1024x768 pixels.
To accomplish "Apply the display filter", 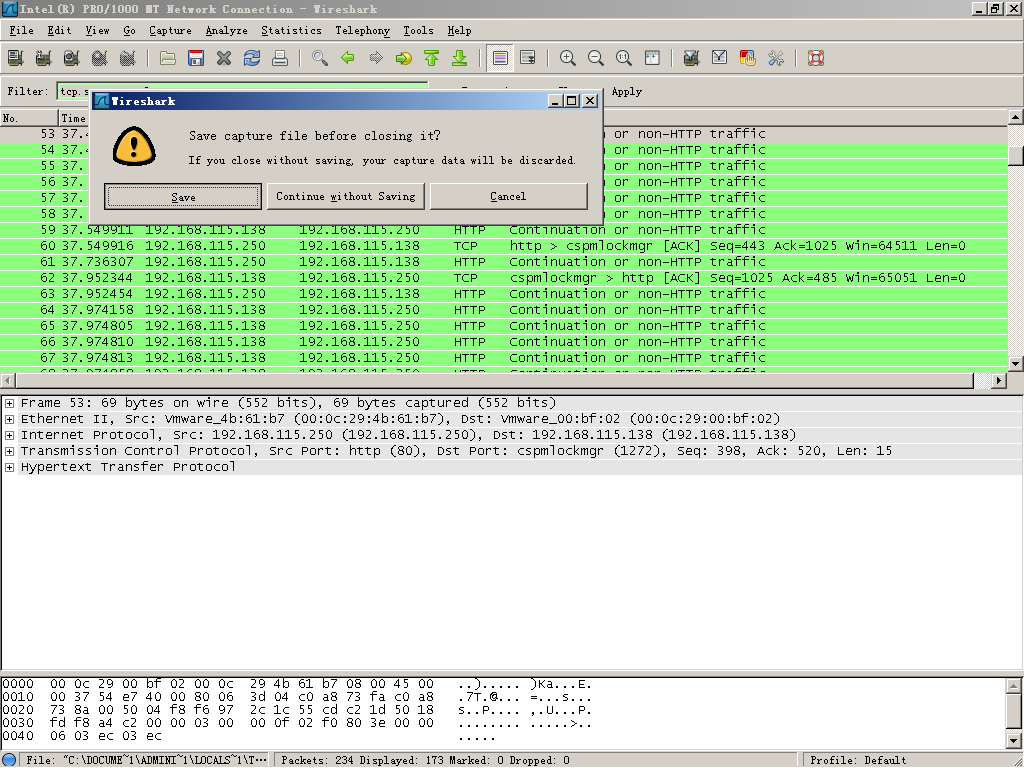I will (x=626, y=92).
